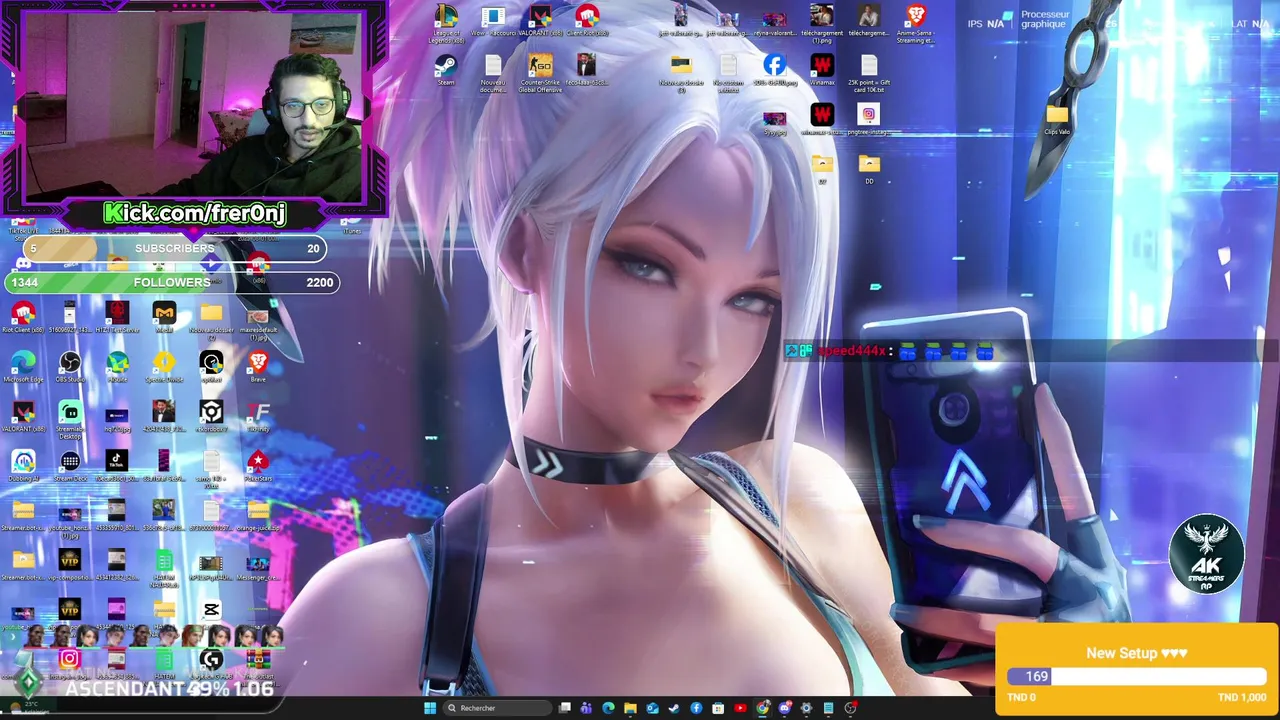The height and width of the screenshot is (720, 1280).
Task: Open Microsoft Store from taskbar
Action: (718, 708)
